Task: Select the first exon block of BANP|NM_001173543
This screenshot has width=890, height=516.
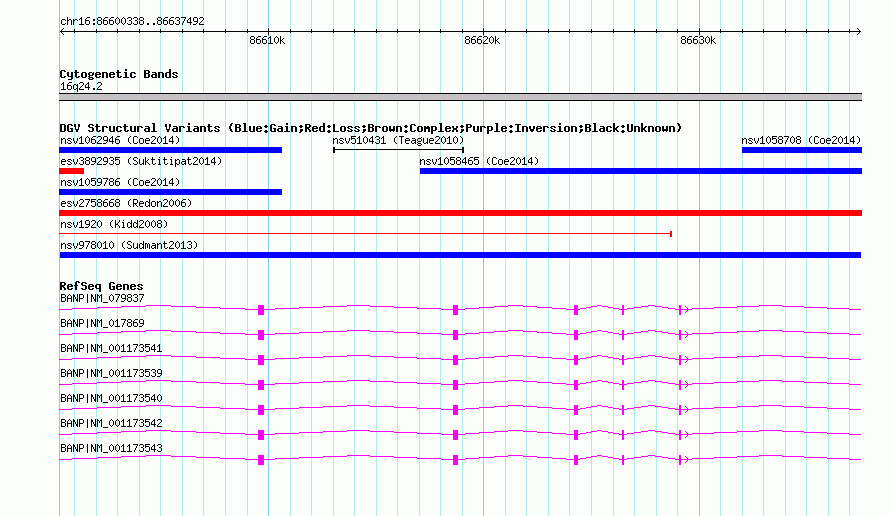Action: point(261,459)
